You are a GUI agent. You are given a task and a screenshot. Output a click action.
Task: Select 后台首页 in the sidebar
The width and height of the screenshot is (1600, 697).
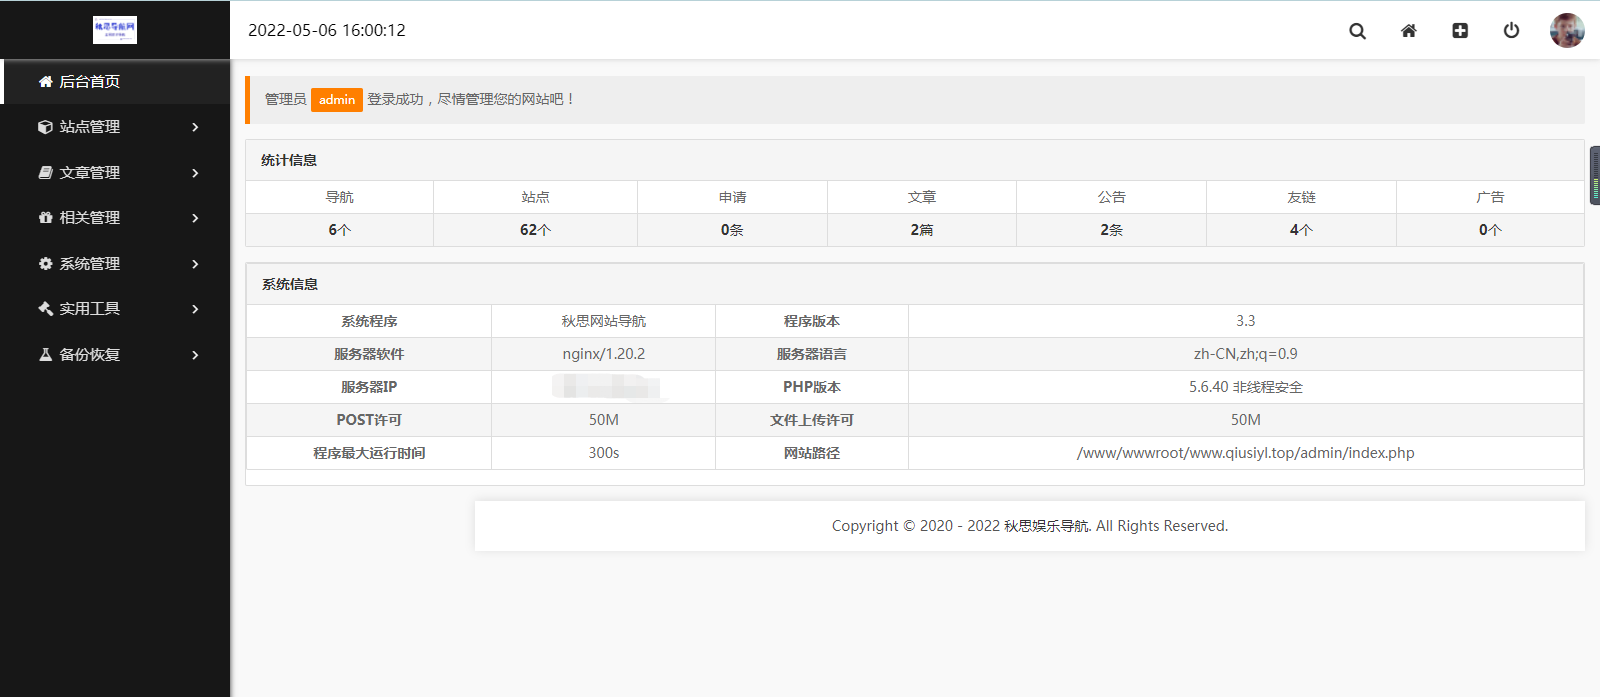(90, 82)
